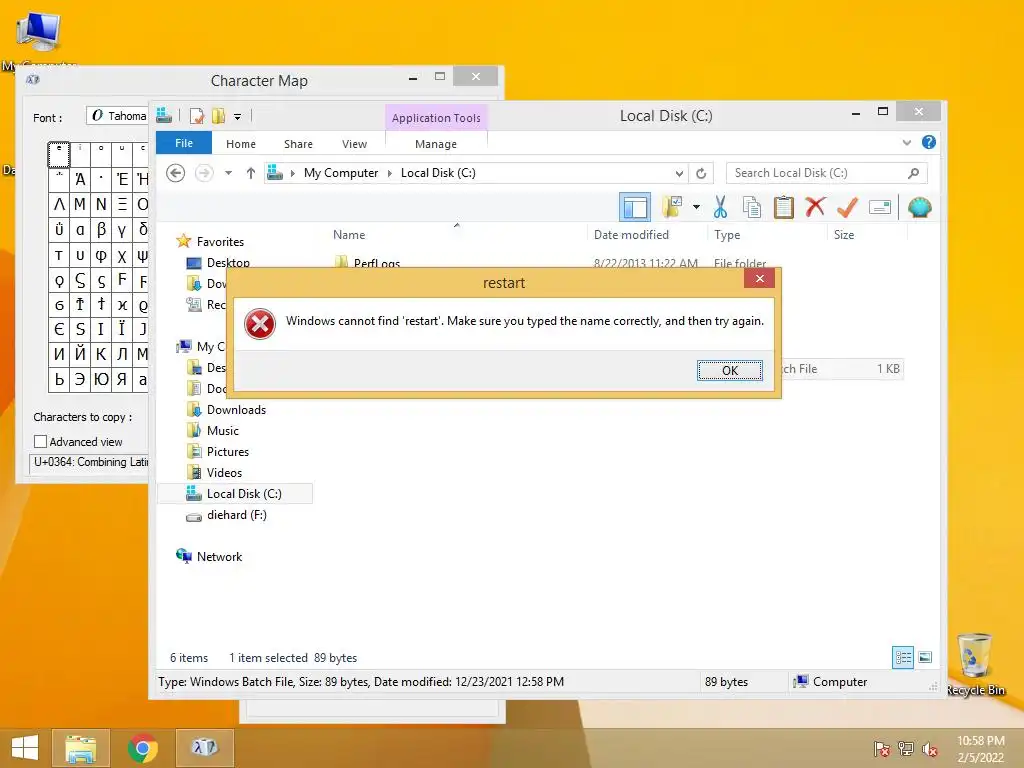This screenshot has width=1024, height=768.
Task: Click Application Tools contextual tab header
Action: [436, 118]
